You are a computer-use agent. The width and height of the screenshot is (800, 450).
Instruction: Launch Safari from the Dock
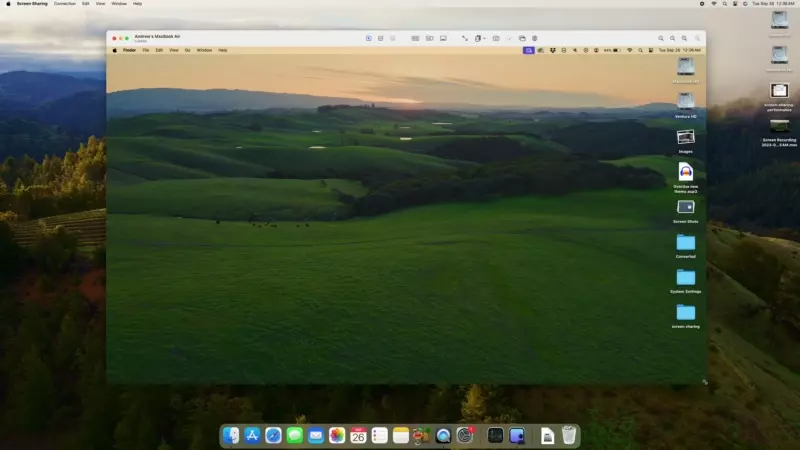(x=273, y=435)
